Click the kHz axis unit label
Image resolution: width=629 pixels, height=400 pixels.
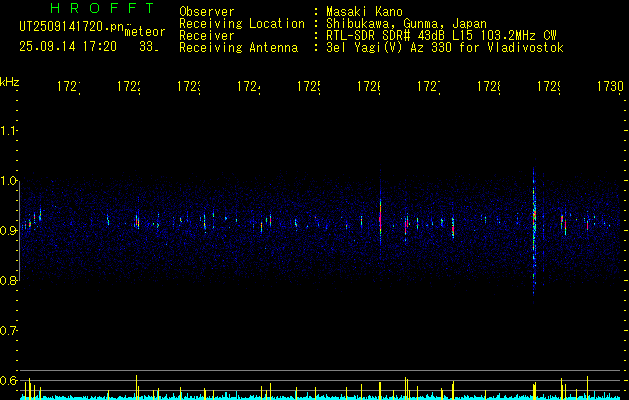[10, 82]
